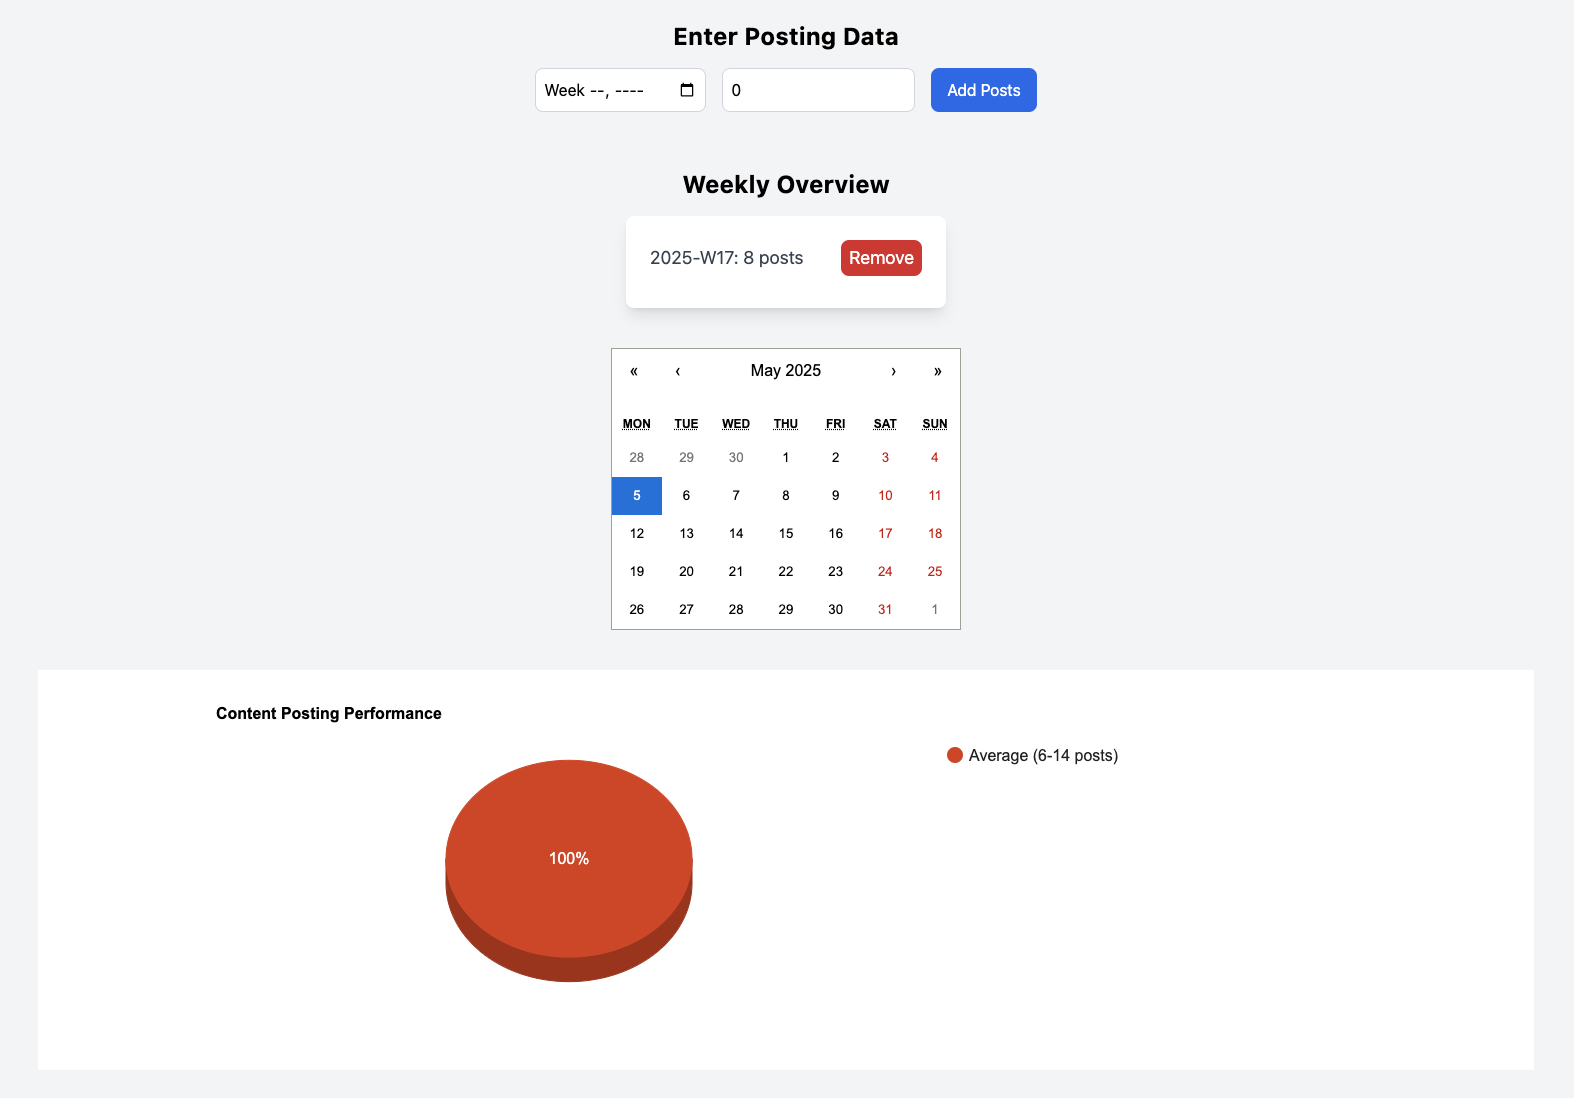Click the Week date input field
The width and height of the screenshot is (1574, 1098).
click(x=605, y=90)
